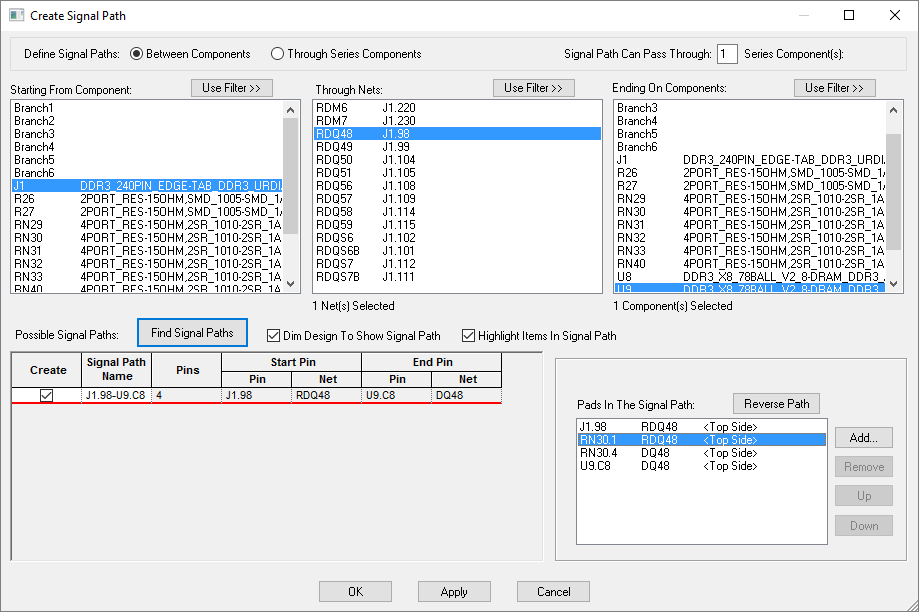Click the series component count field

tap(727, 54)
